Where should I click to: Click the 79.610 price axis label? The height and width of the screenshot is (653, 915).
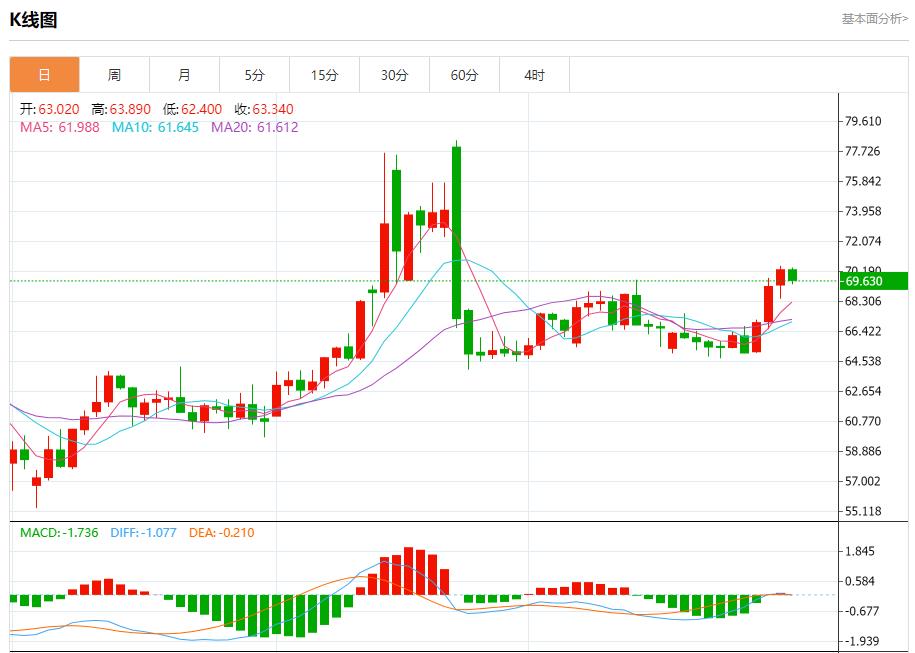[862, 120]
